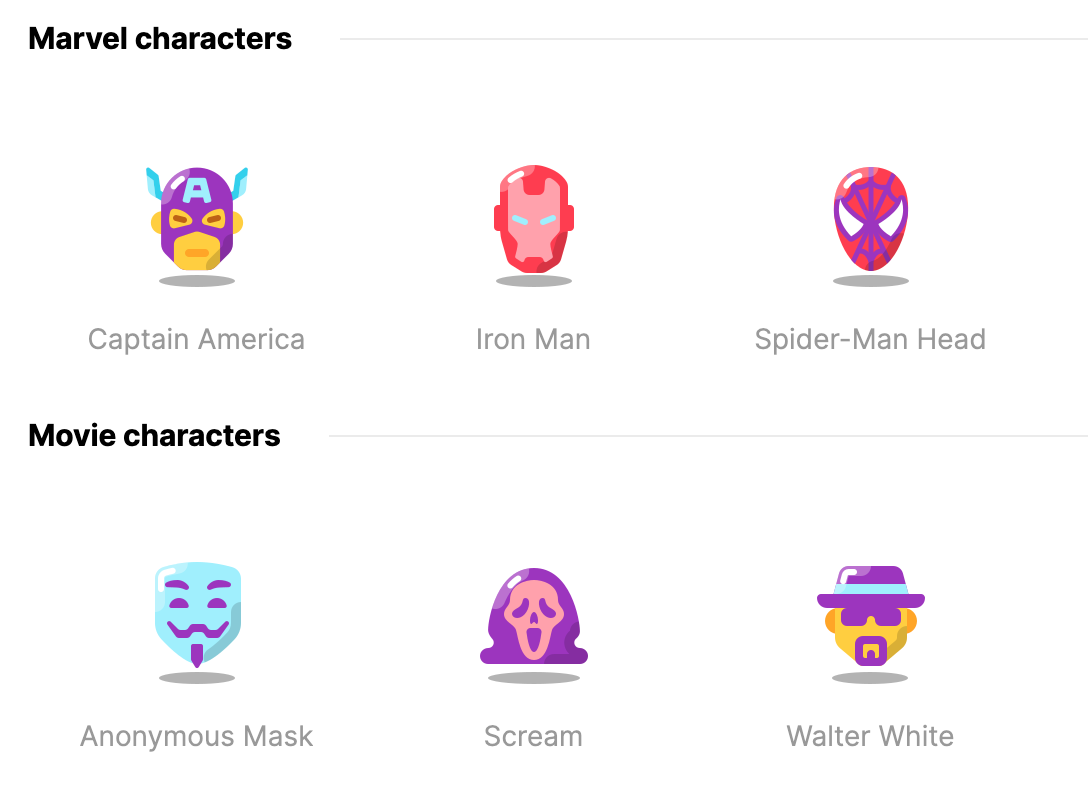The image size is (1088, 802).
Task: Open the Scream ghost face icon
Action: tap(533, 617)
